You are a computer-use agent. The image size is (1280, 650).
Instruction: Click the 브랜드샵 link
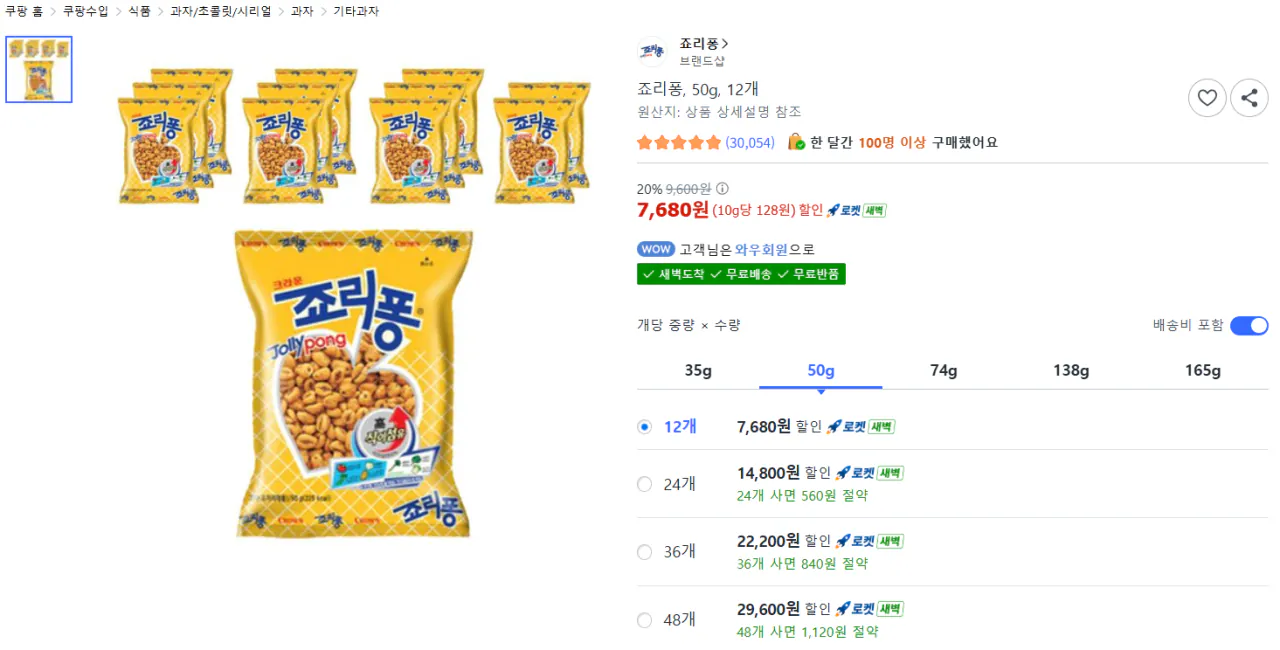[x=701, y=59]
